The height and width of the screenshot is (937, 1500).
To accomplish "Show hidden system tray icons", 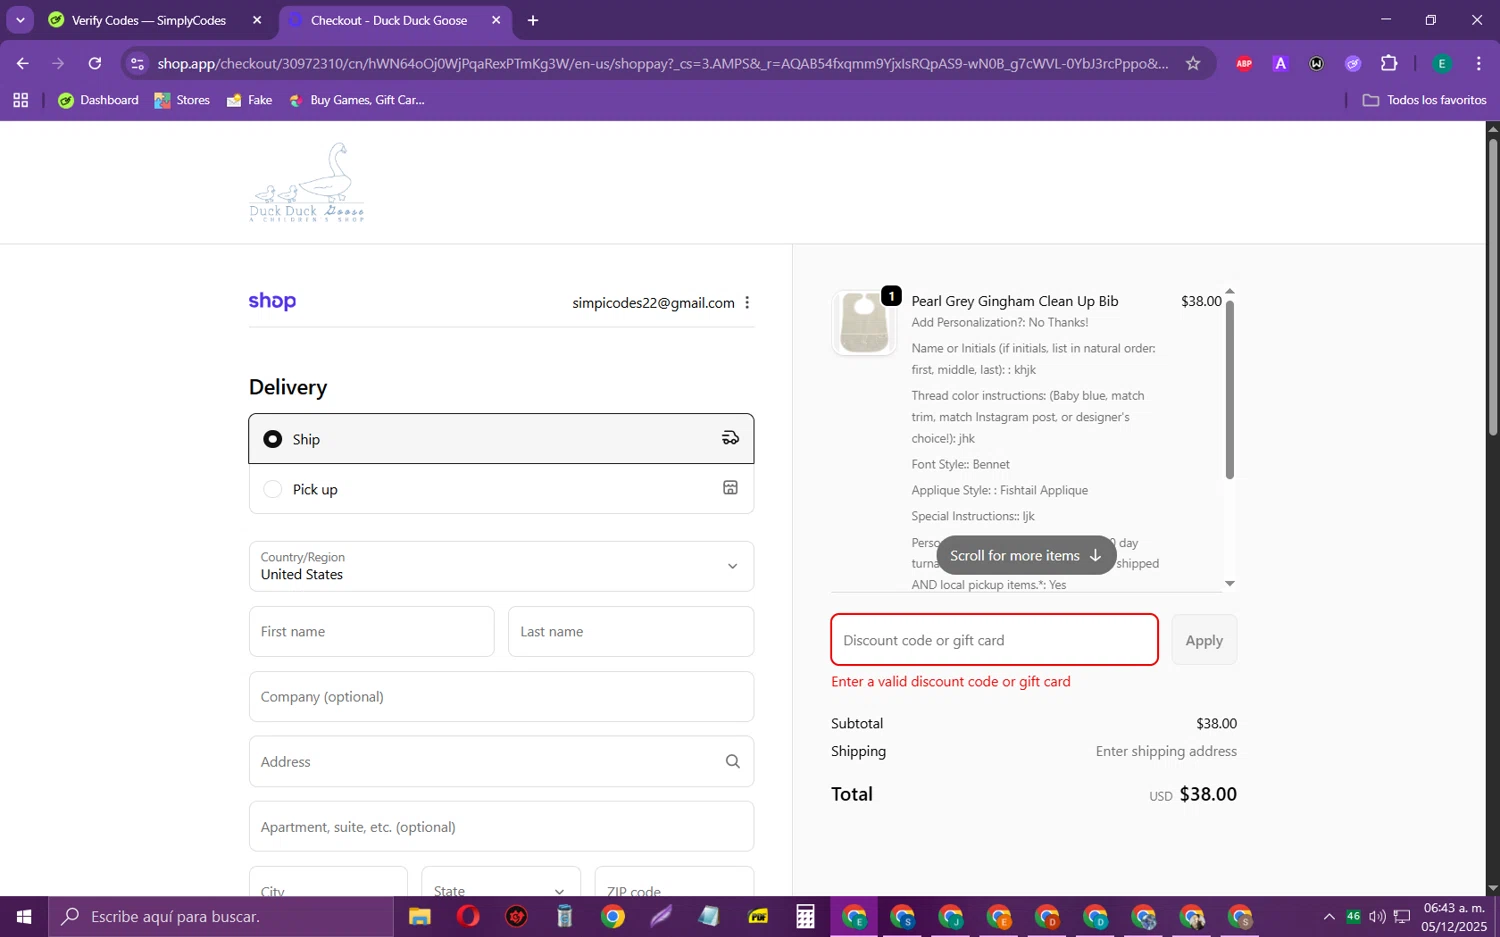I will [x=1328, y=916].
